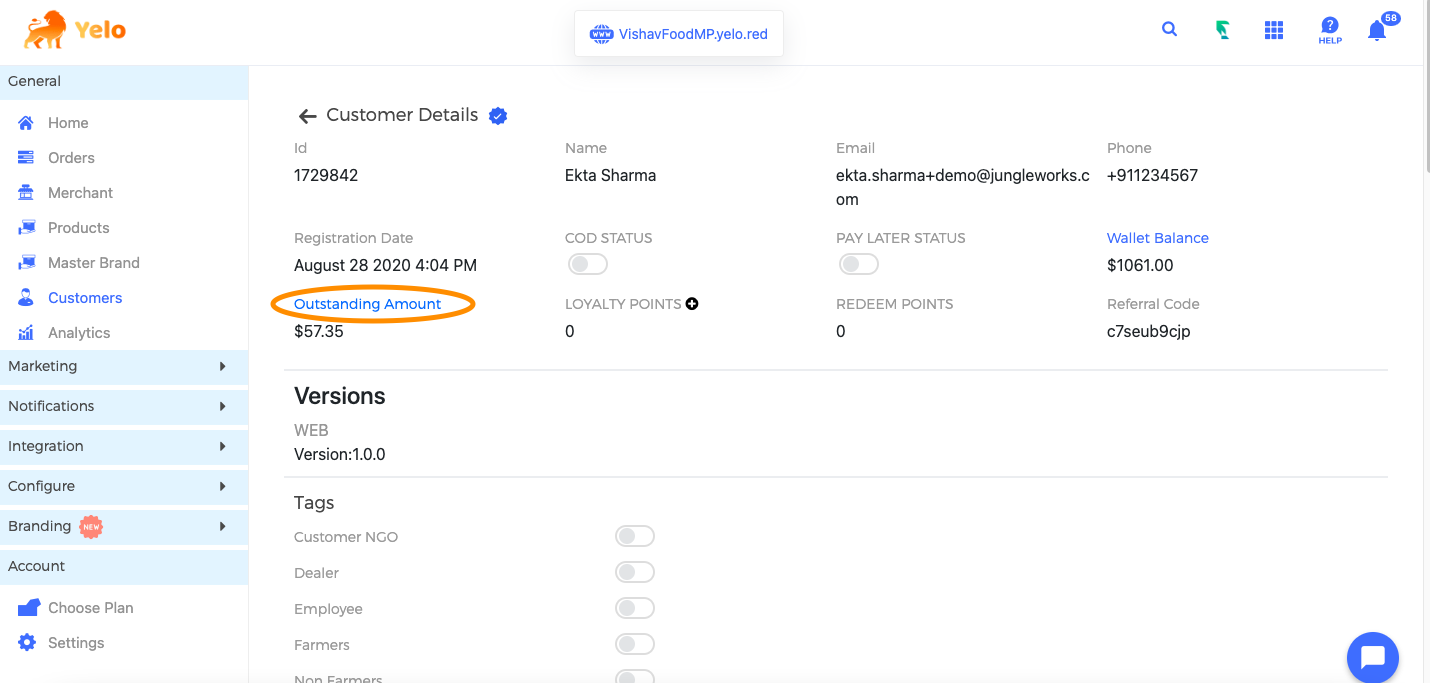Viewport: 1430px width, 683px height.
Task: Enable the Pay Later Status switch
Action: [858, 265]
